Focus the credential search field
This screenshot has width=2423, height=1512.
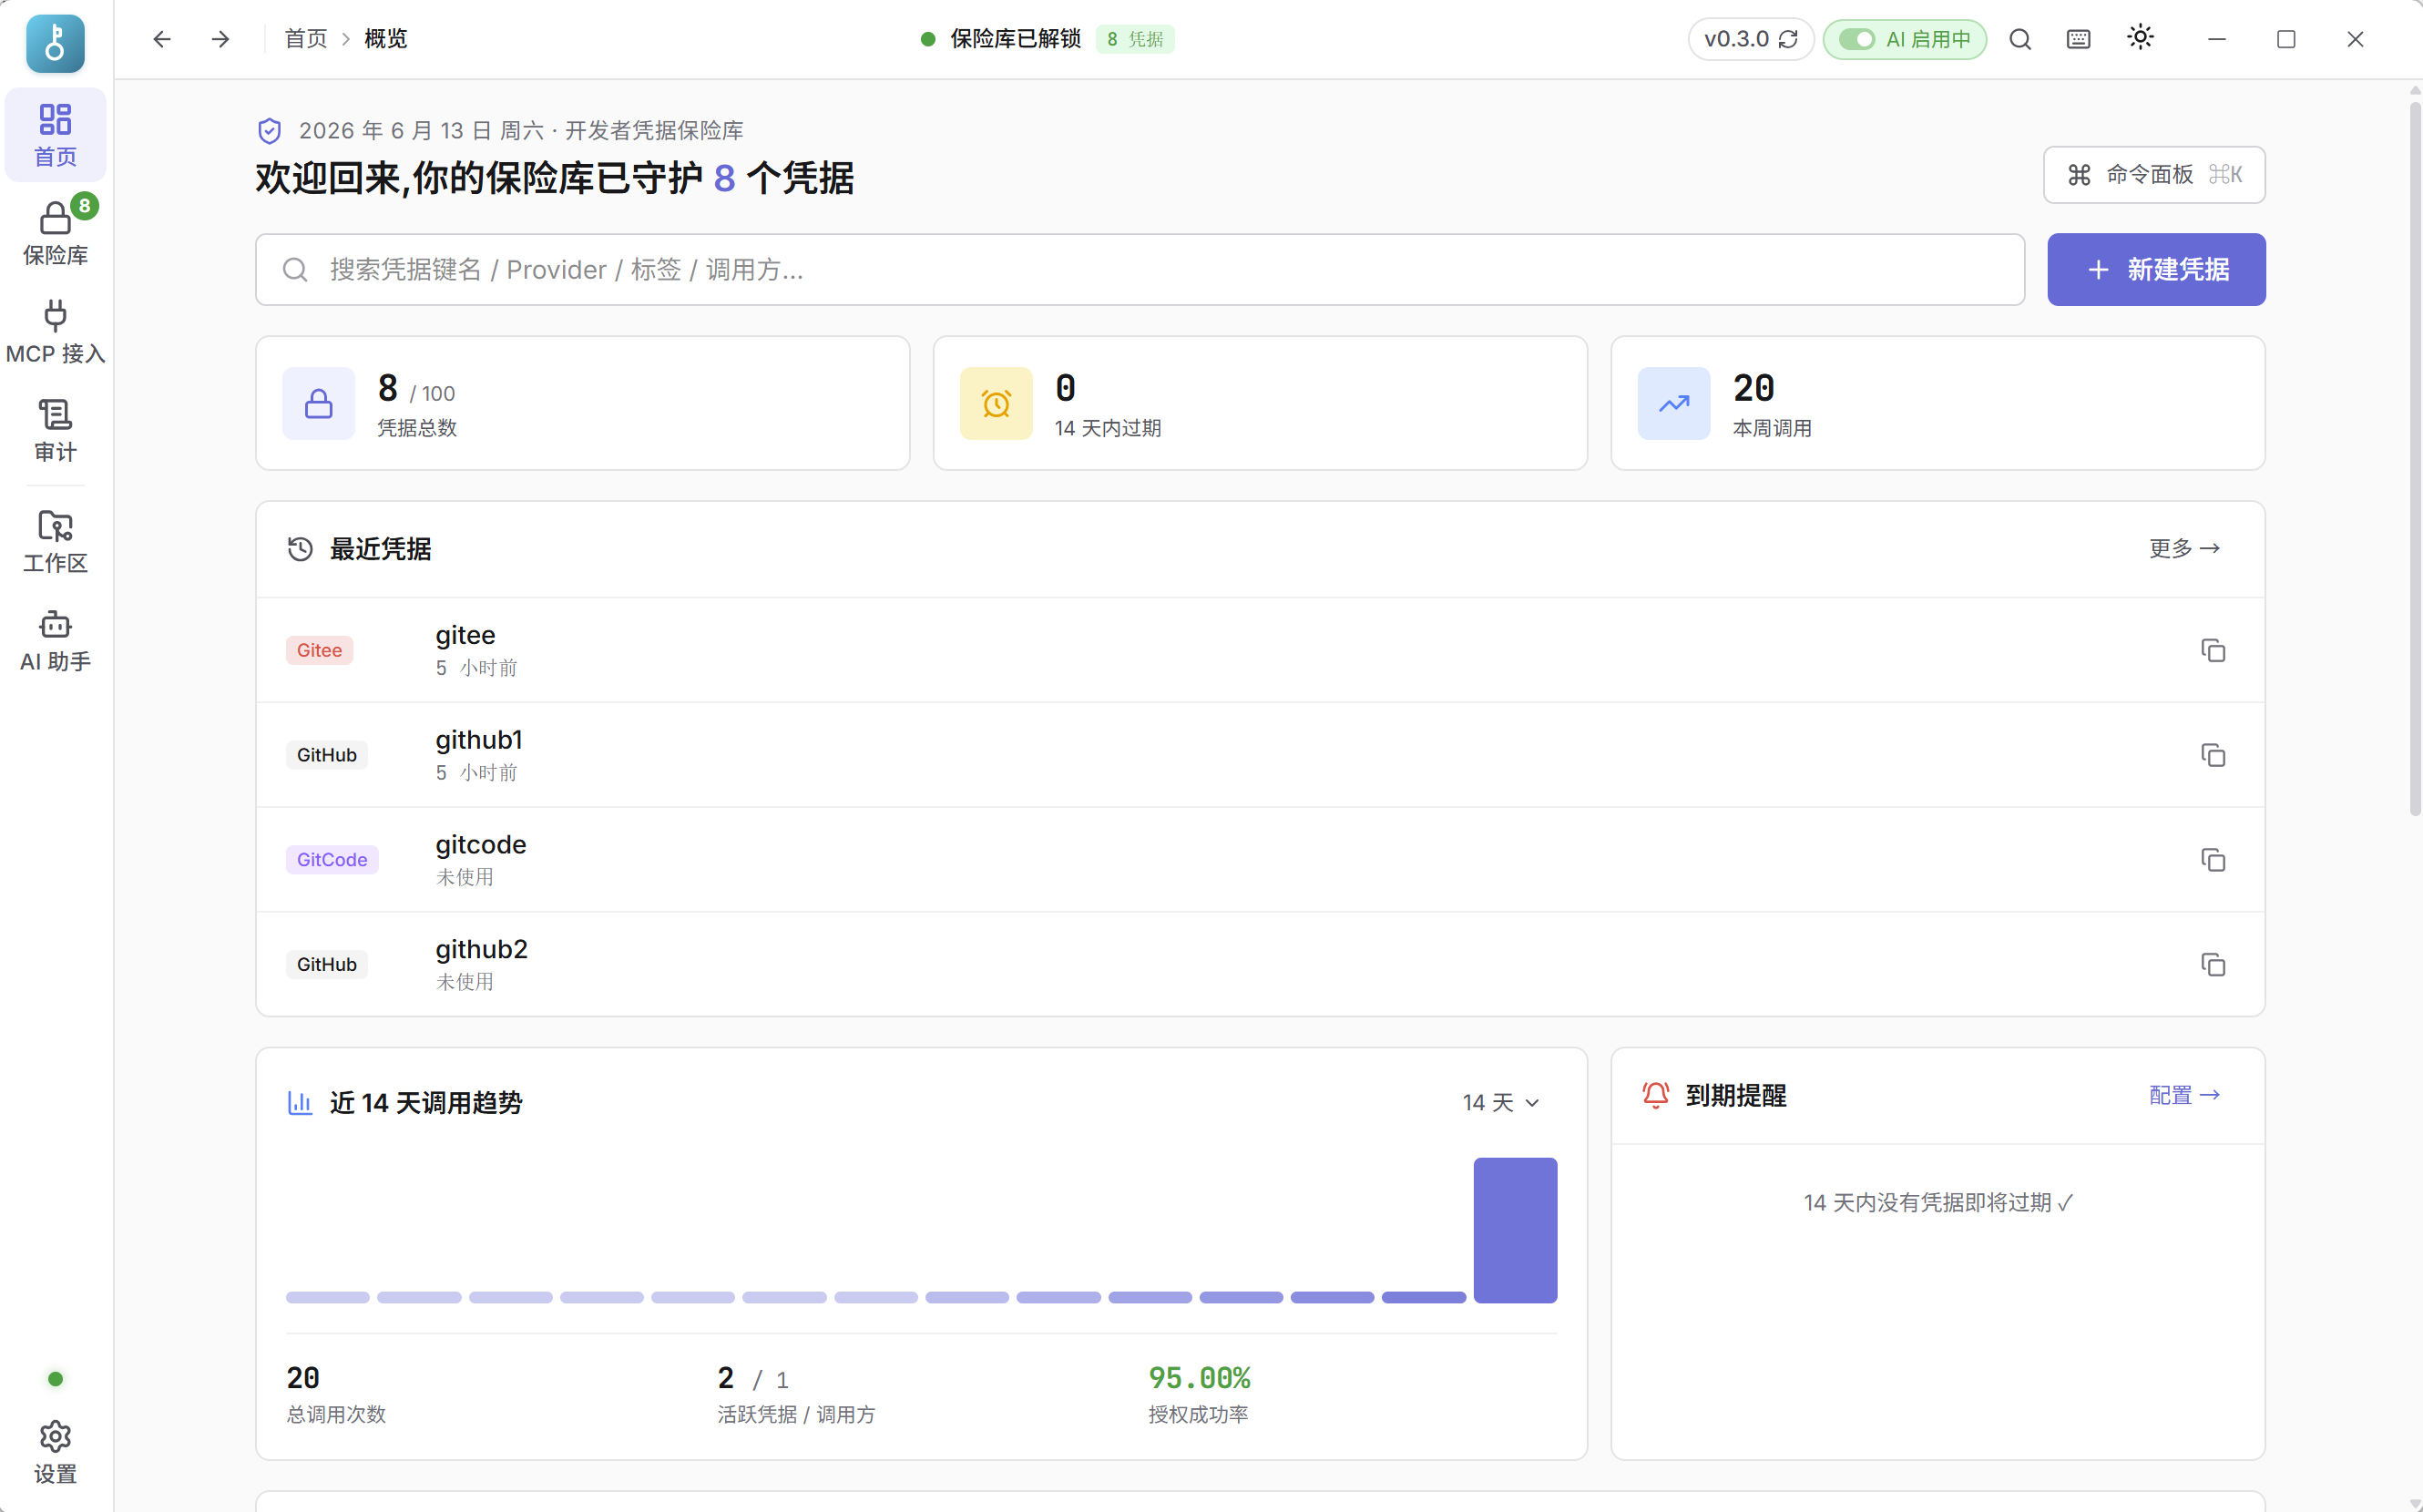(1139, 270)
